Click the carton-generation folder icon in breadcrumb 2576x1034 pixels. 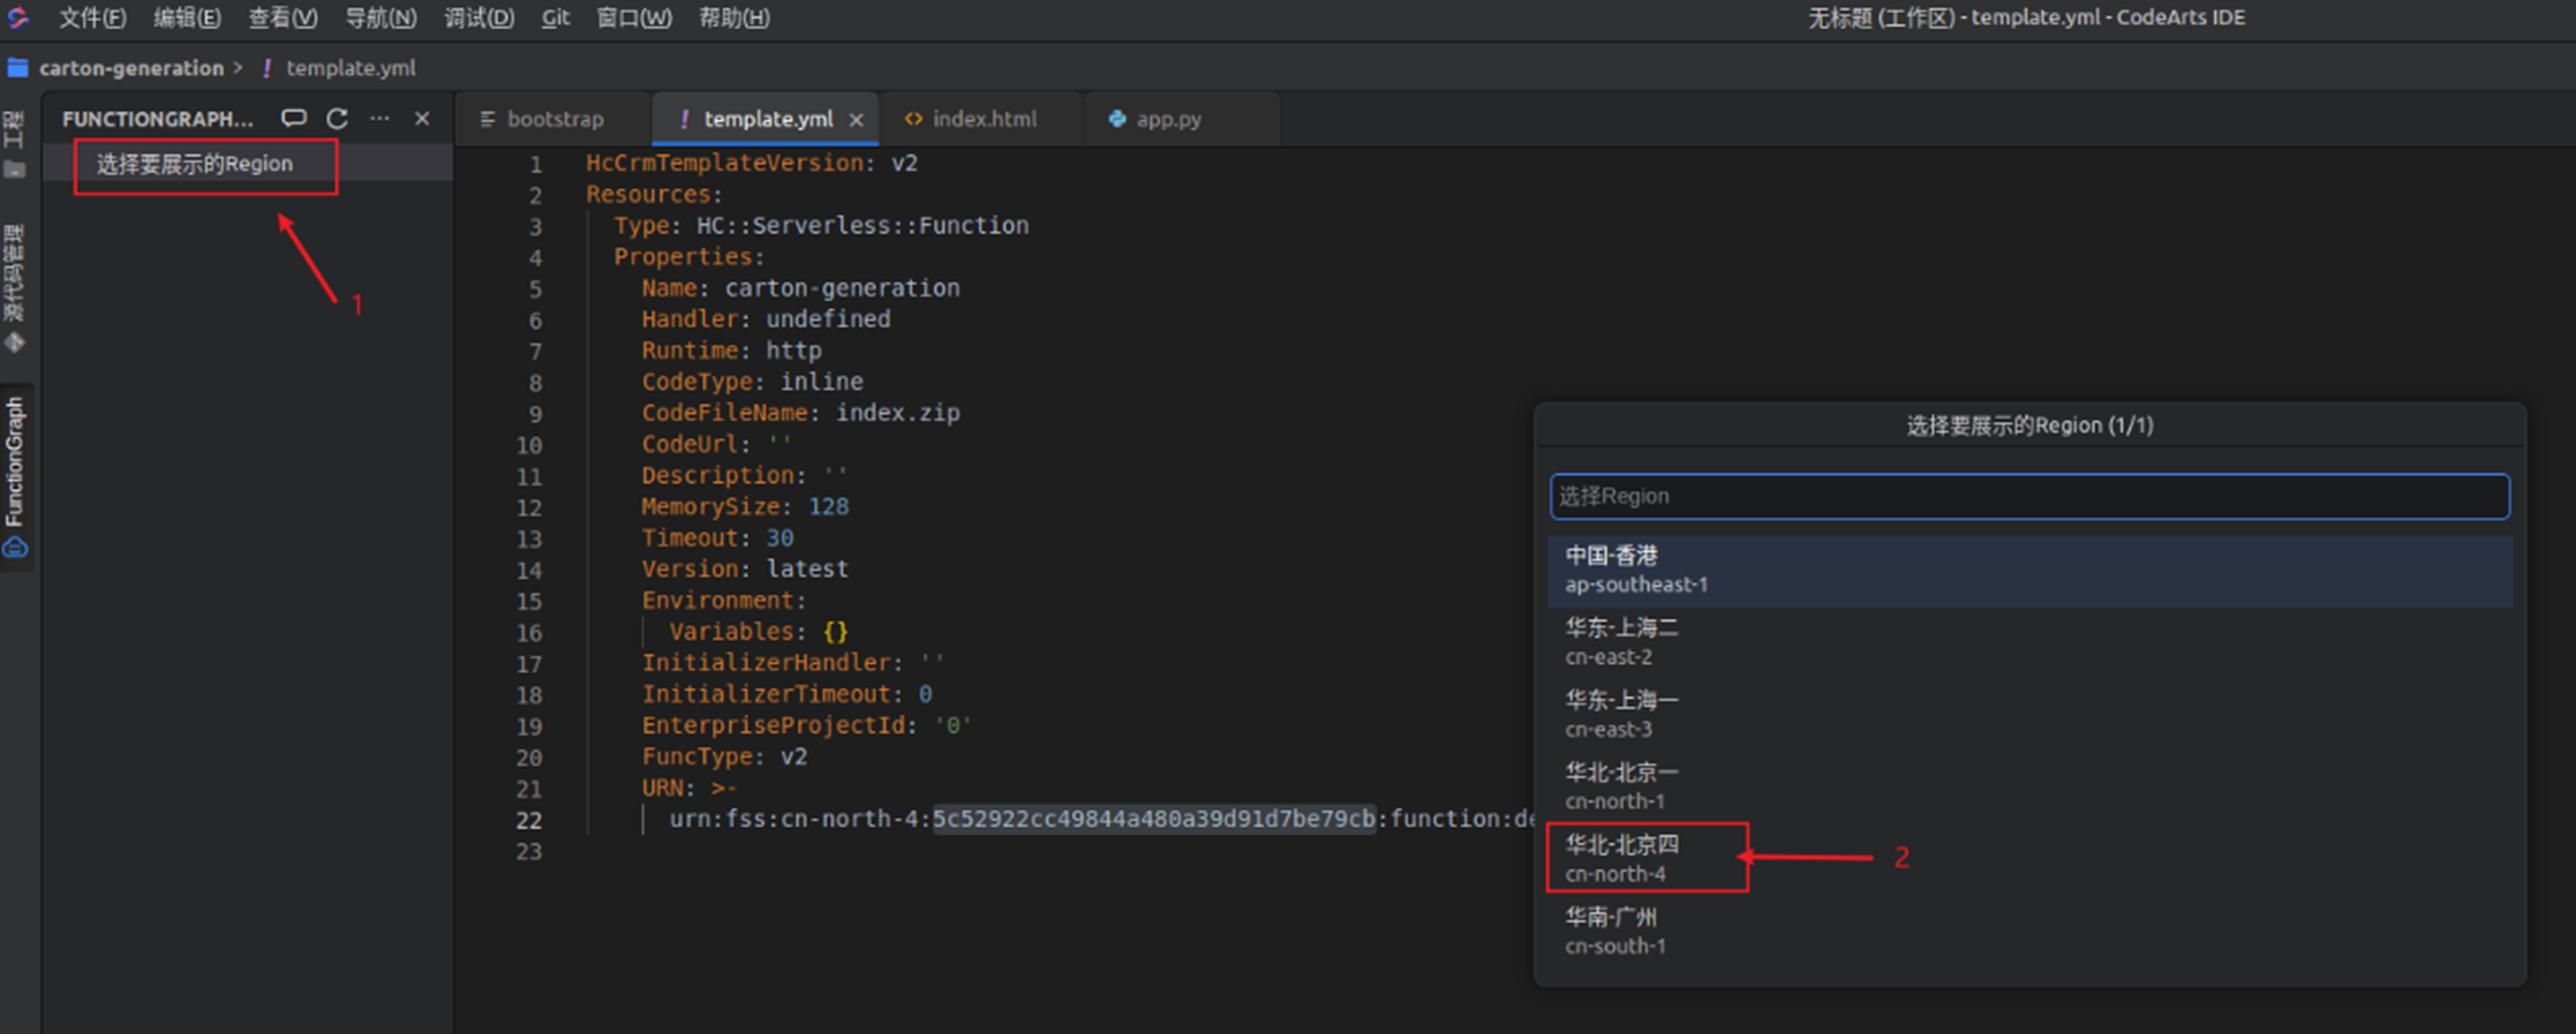pyautogui.click(x=17, y=68)
